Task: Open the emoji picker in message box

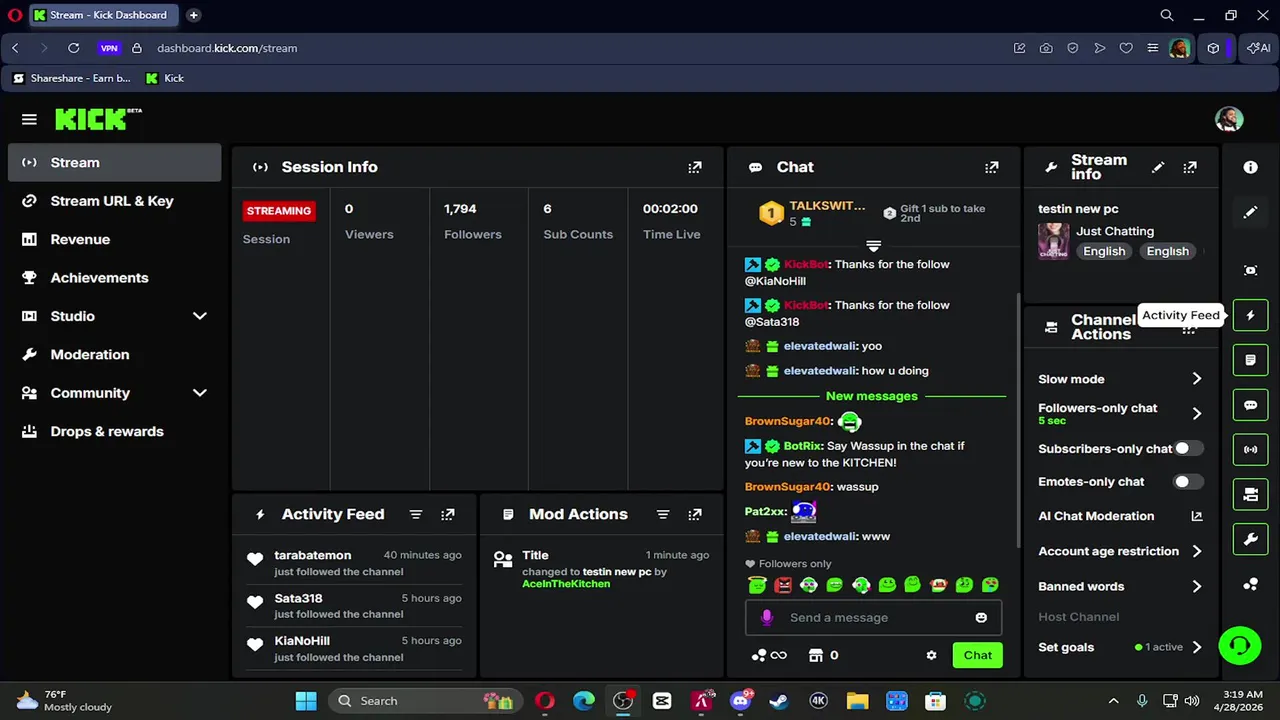Action: coord(981,618)
